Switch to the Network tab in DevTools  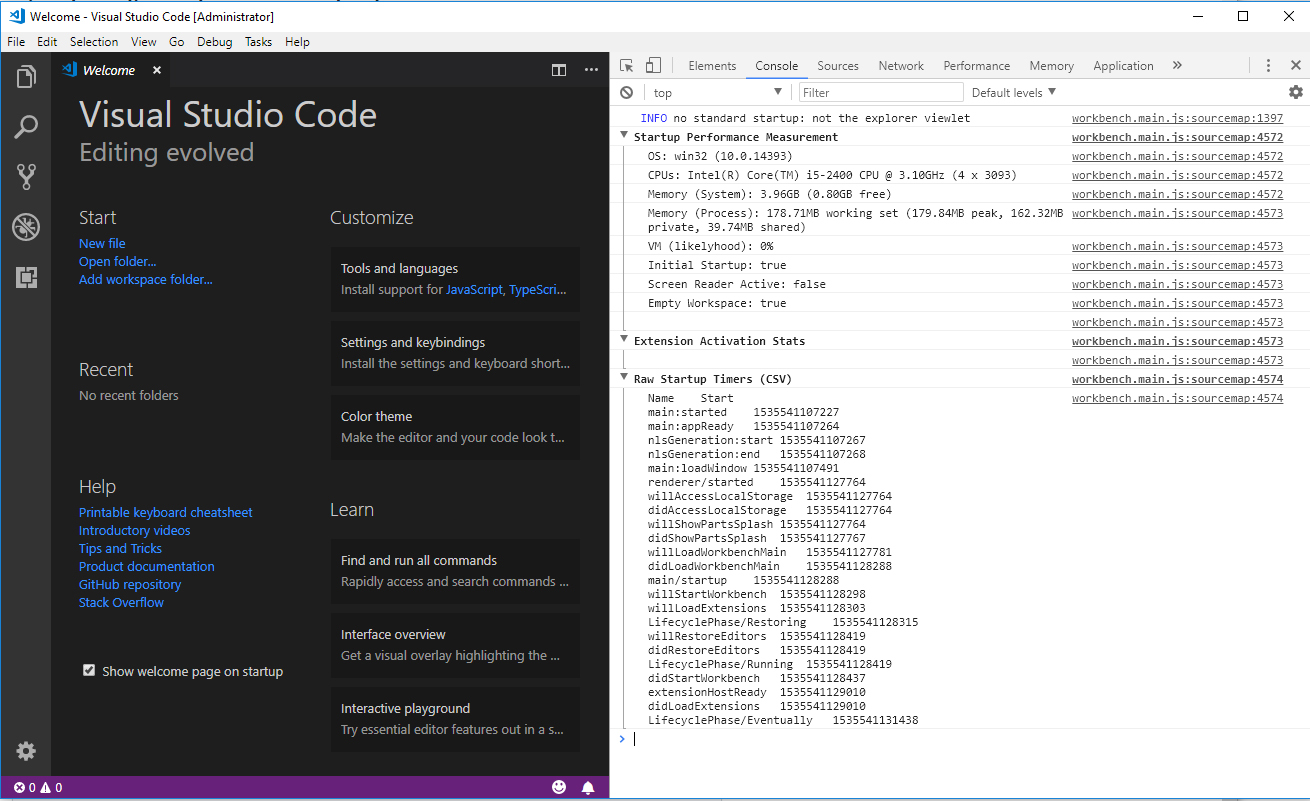(900, 65)
